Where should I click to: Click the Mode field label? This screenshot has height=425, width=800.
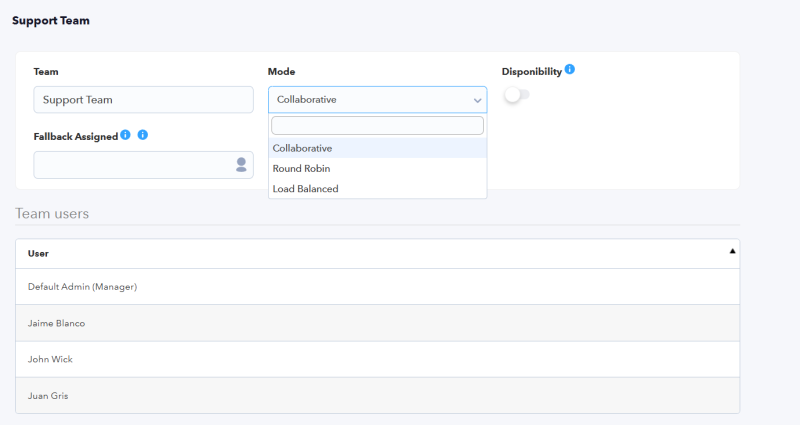pyautogui.click(x=282, y=71)
